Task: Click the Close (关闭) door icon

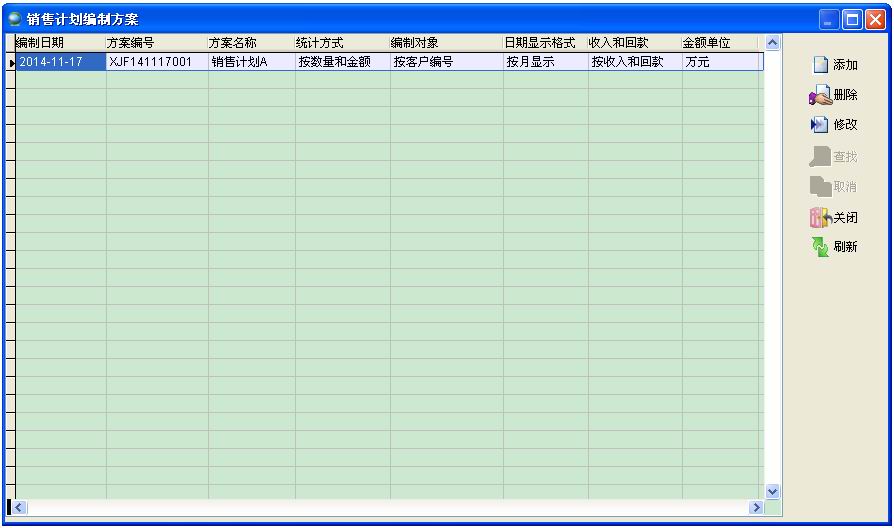Action: [x=819, y=217]
